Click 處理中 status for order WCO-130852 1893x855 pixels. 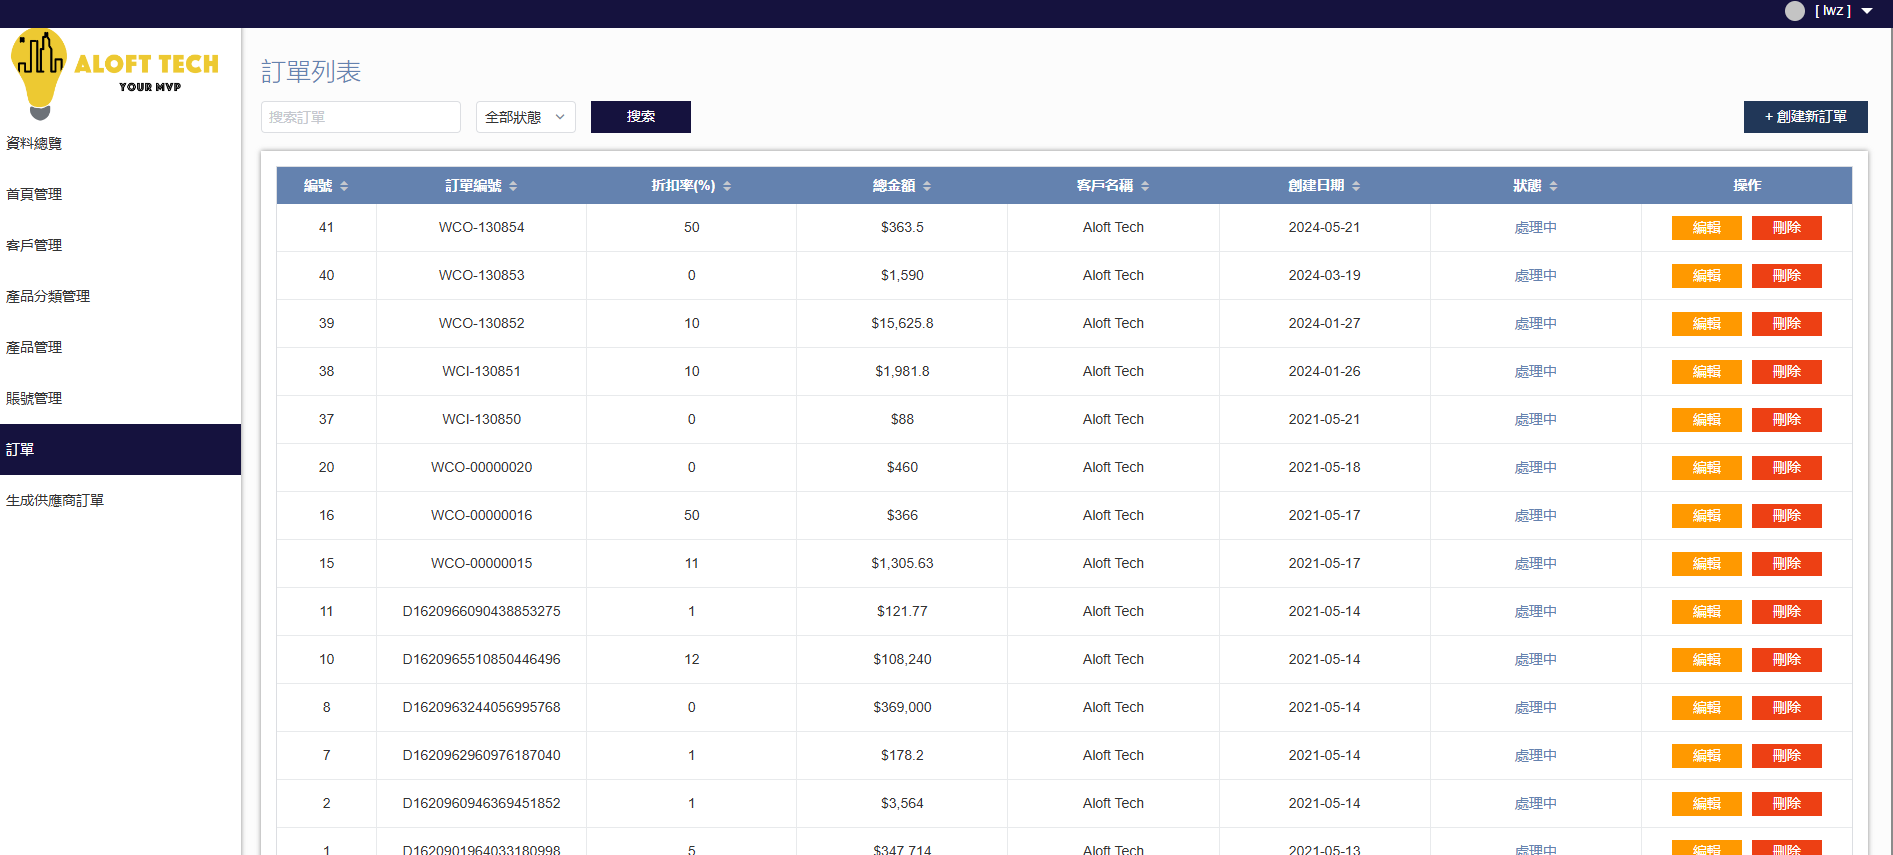(x=1535, y=324)
